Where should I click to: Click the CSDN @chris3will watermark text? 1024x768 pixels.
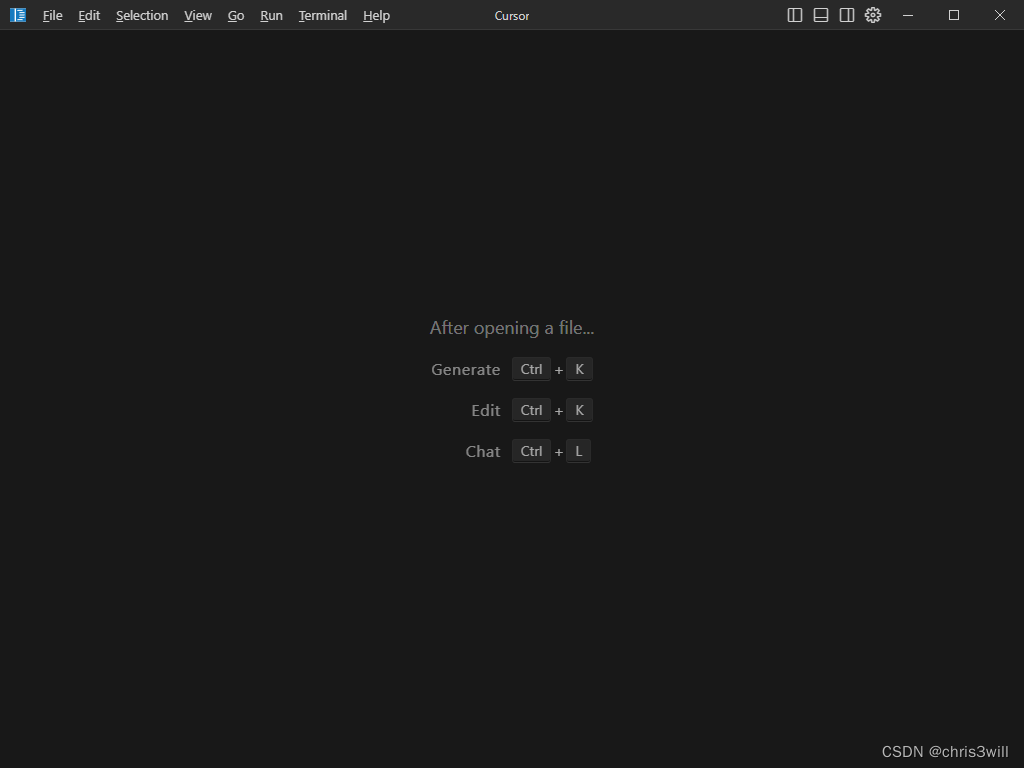(x=947, y=751)
